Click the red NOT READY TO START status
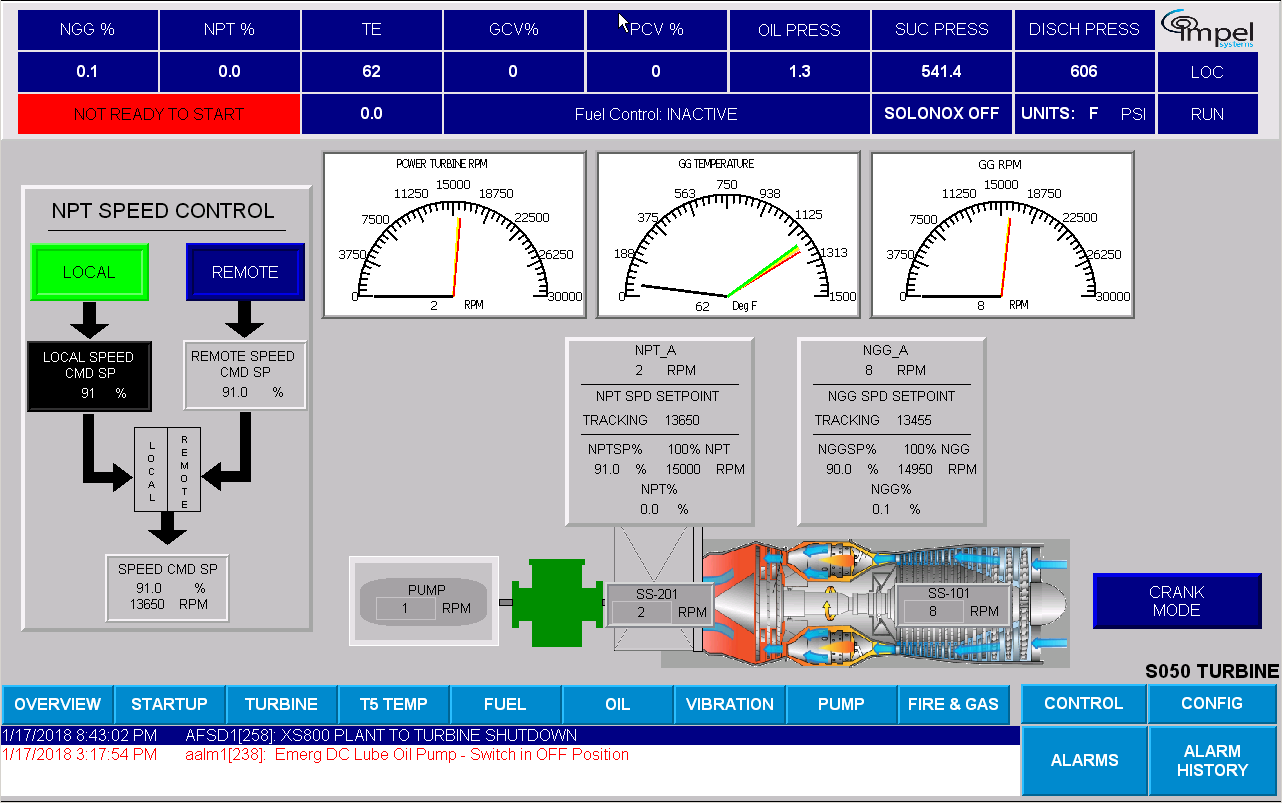 point(159,114)
